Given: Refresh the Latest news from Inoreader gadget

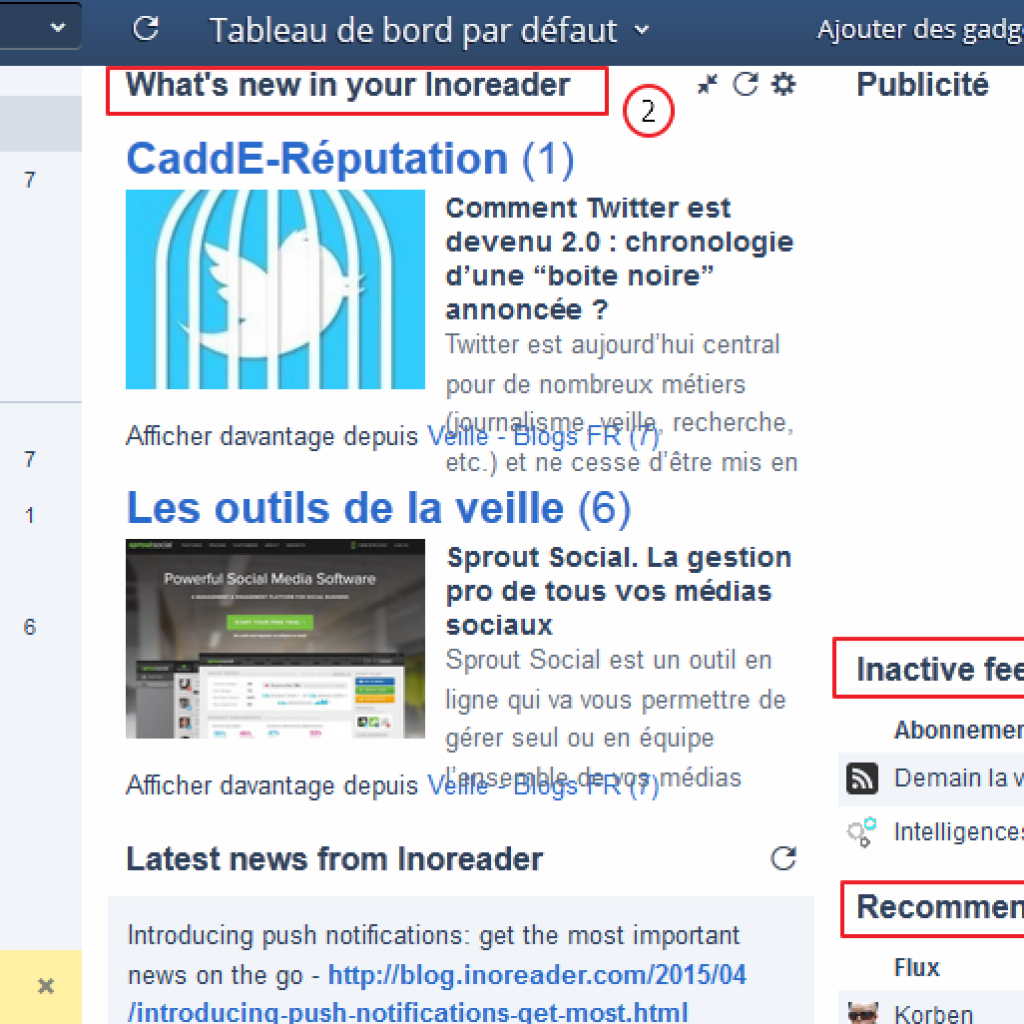Looking at the screenshot, I should 784,858.
